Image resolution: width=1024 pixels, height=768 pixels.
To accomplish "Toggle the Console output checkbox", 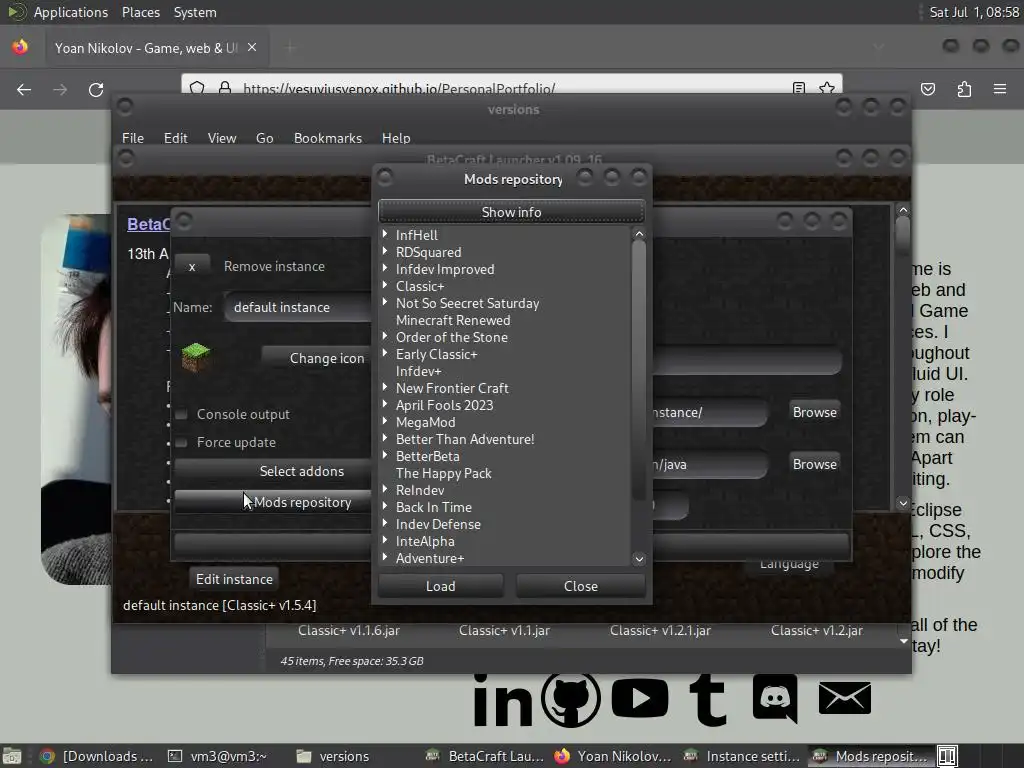I will point(182,415).
